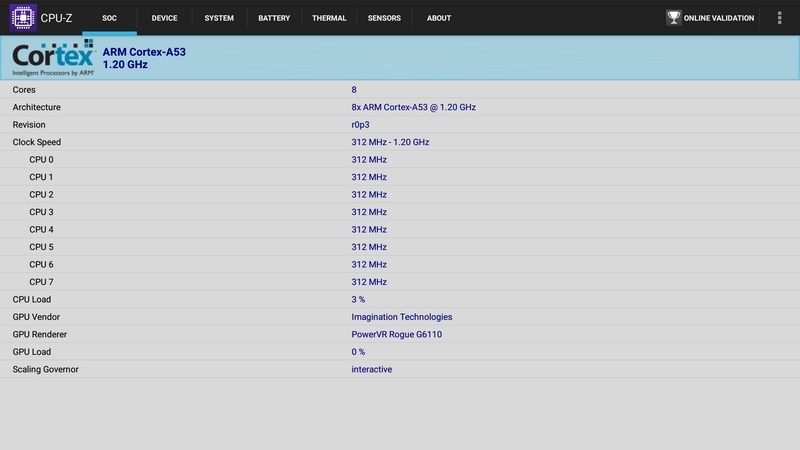800x450 pixels.
Task: Select the GPU Load label
Action: coord(32,352)
